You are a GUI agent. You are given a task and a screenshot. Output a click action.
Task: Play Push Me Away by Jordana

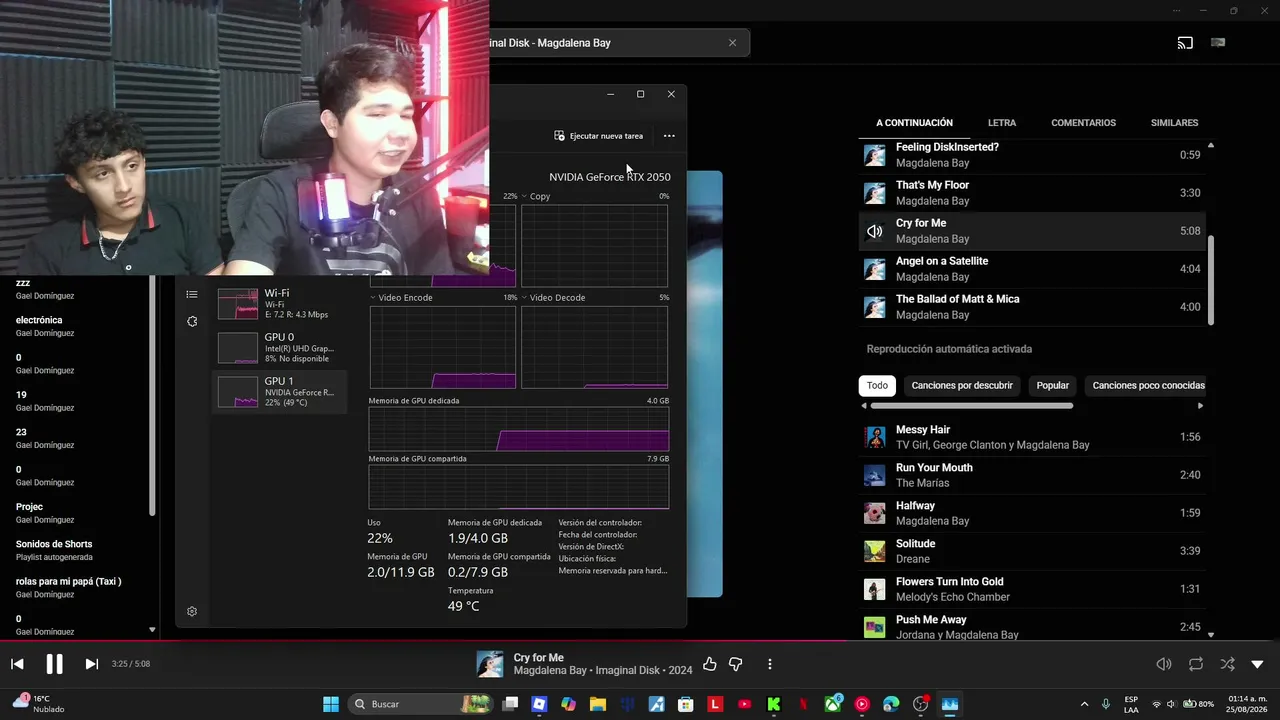click(1032, 627)
